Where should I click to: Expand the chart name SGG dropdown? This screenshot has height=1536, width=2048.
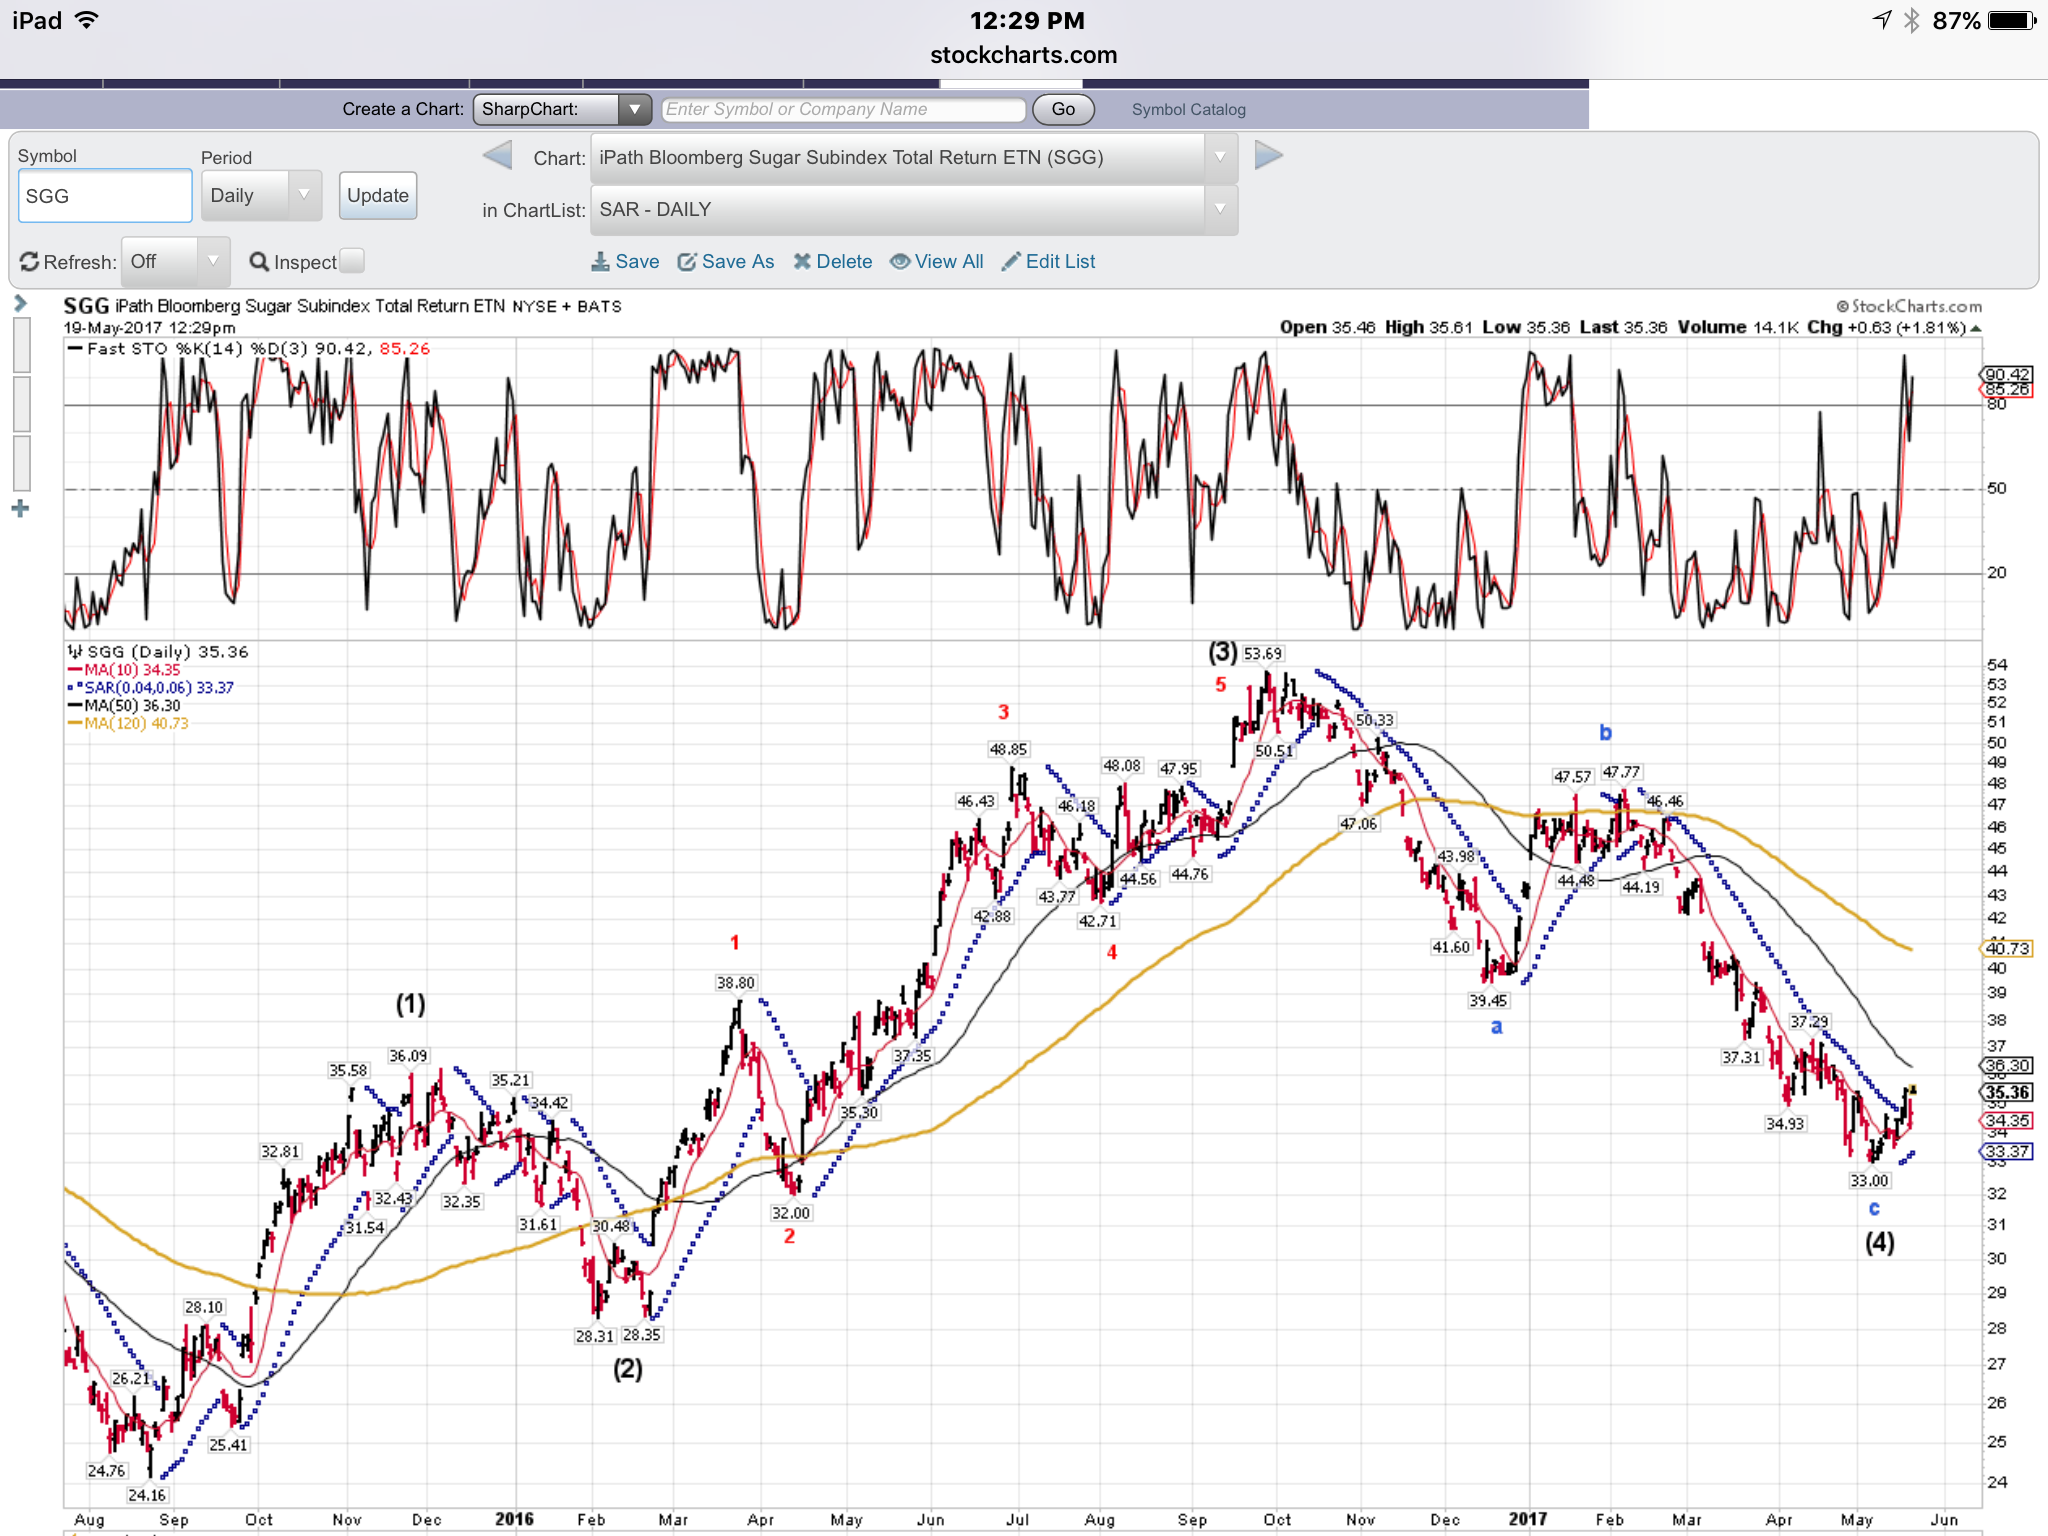coord(913,158)
